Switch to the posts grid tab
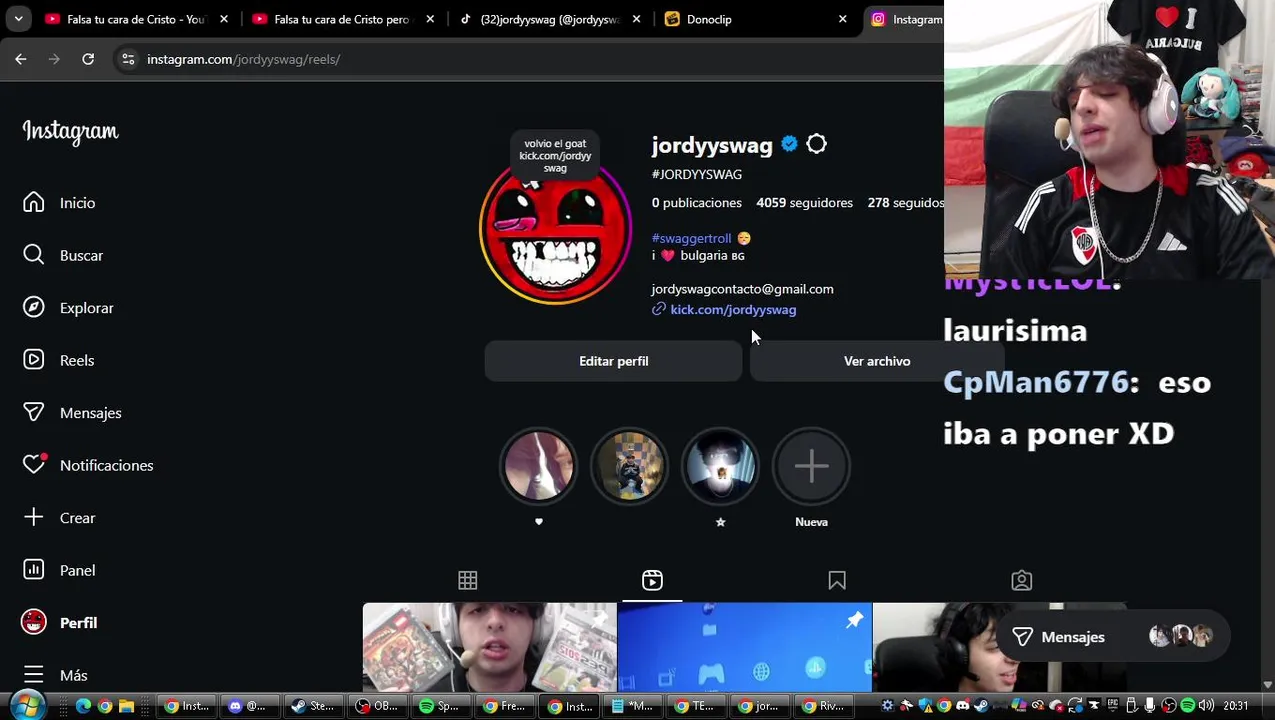The height and width of the screenshot is (720, 1275). [x=467, y=580]
